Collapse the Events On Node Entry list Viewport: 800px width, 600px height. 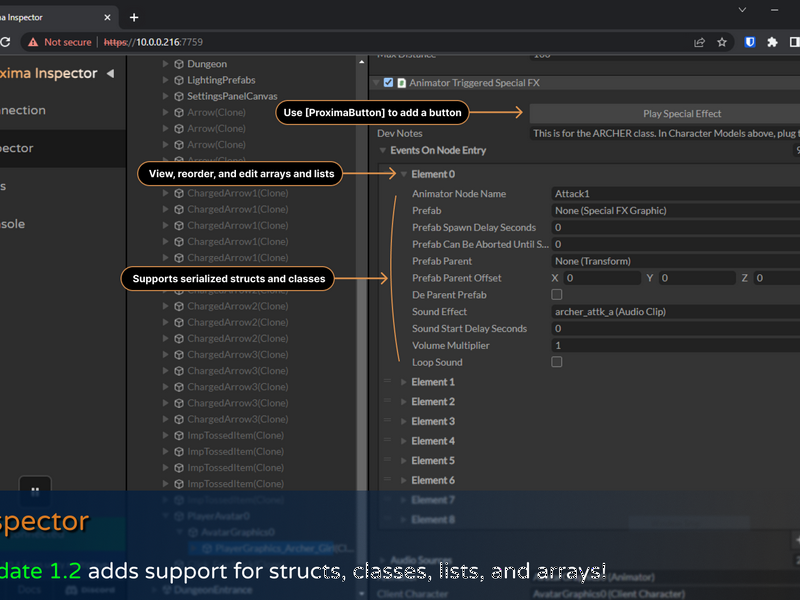pyautogui.click(x=382, y=151)
